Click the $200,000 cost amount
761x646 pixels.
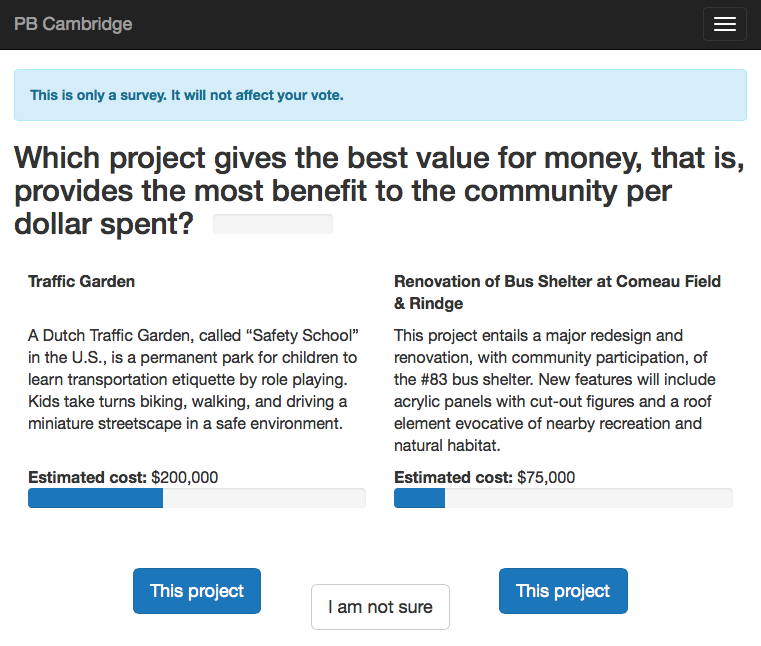(185, 478)
